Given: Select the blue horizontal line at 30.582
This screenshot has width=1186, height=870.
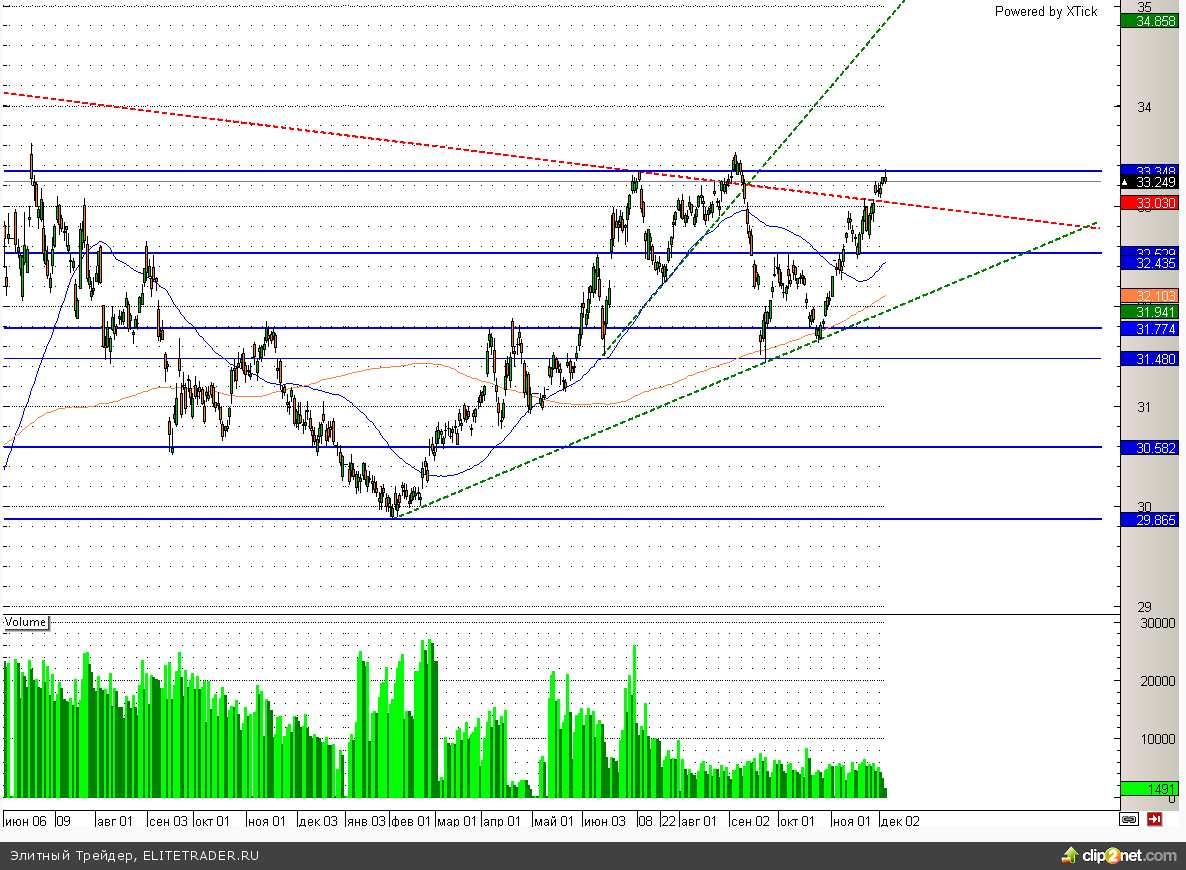Looking at the screenshot, I should click(552, 447).
